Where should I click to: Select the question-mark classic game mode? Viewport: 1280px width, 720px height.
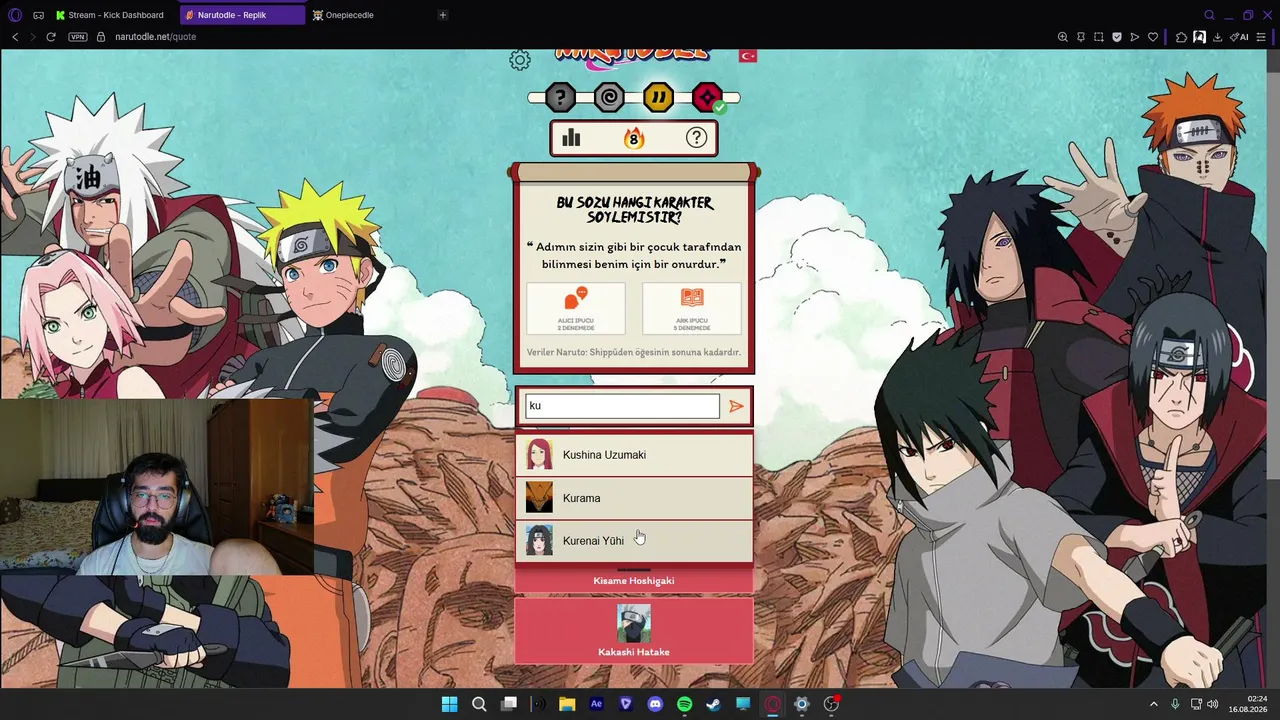(560, 98)
